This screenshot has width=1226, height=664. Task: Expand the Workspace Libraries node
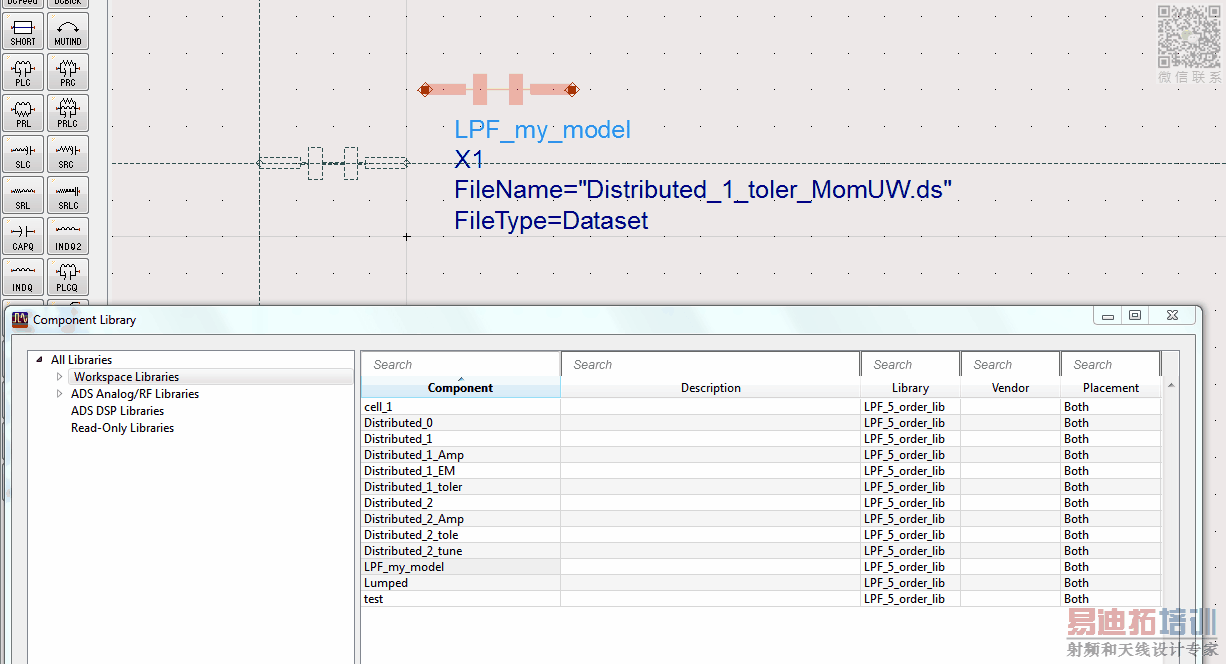click(x=59, y=377)
